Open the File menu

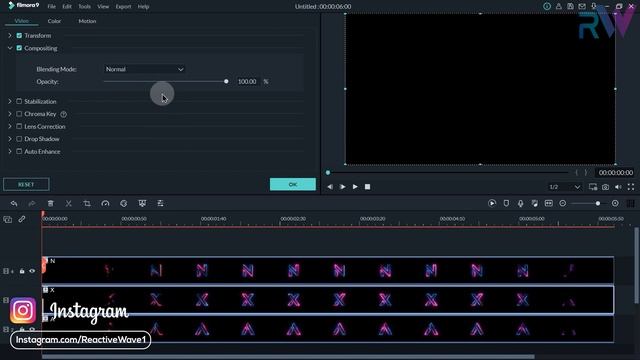(51, 7)
